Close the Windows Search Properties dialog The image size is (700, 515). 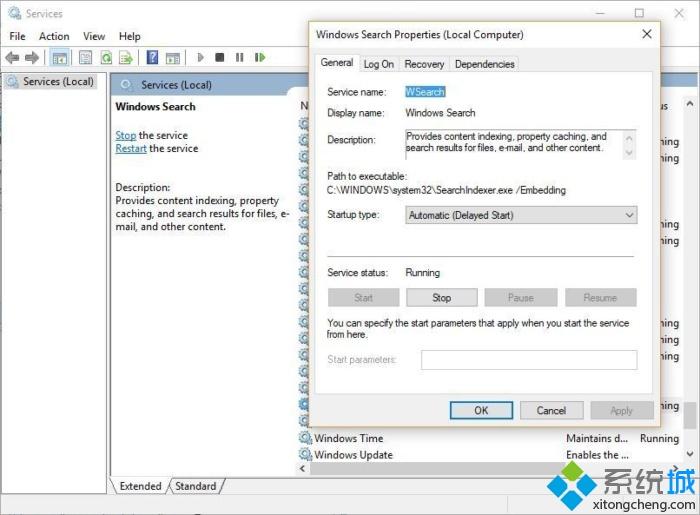[x=646, y=34]
